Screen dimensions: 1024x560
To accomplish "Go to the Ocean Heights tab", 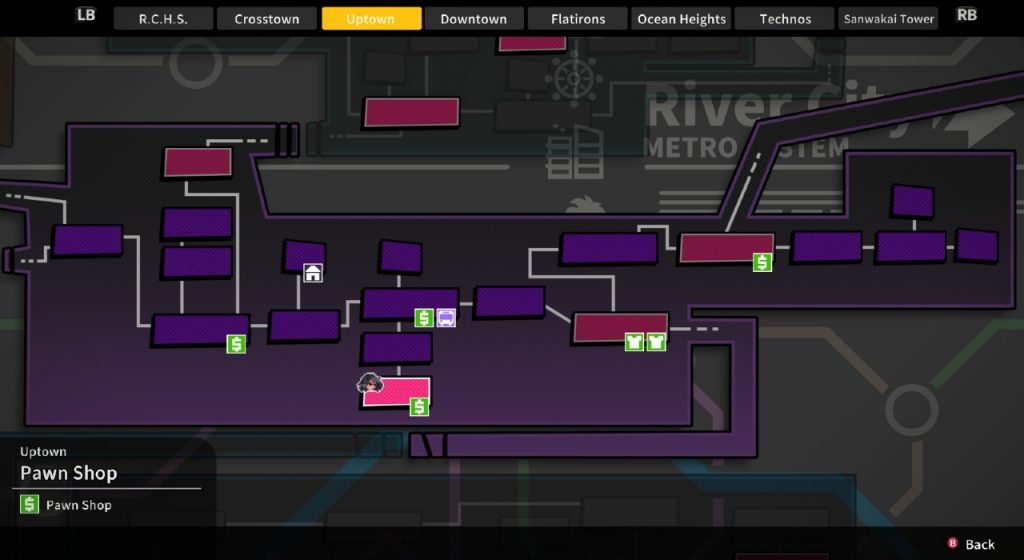I will [x=681, y=19].
